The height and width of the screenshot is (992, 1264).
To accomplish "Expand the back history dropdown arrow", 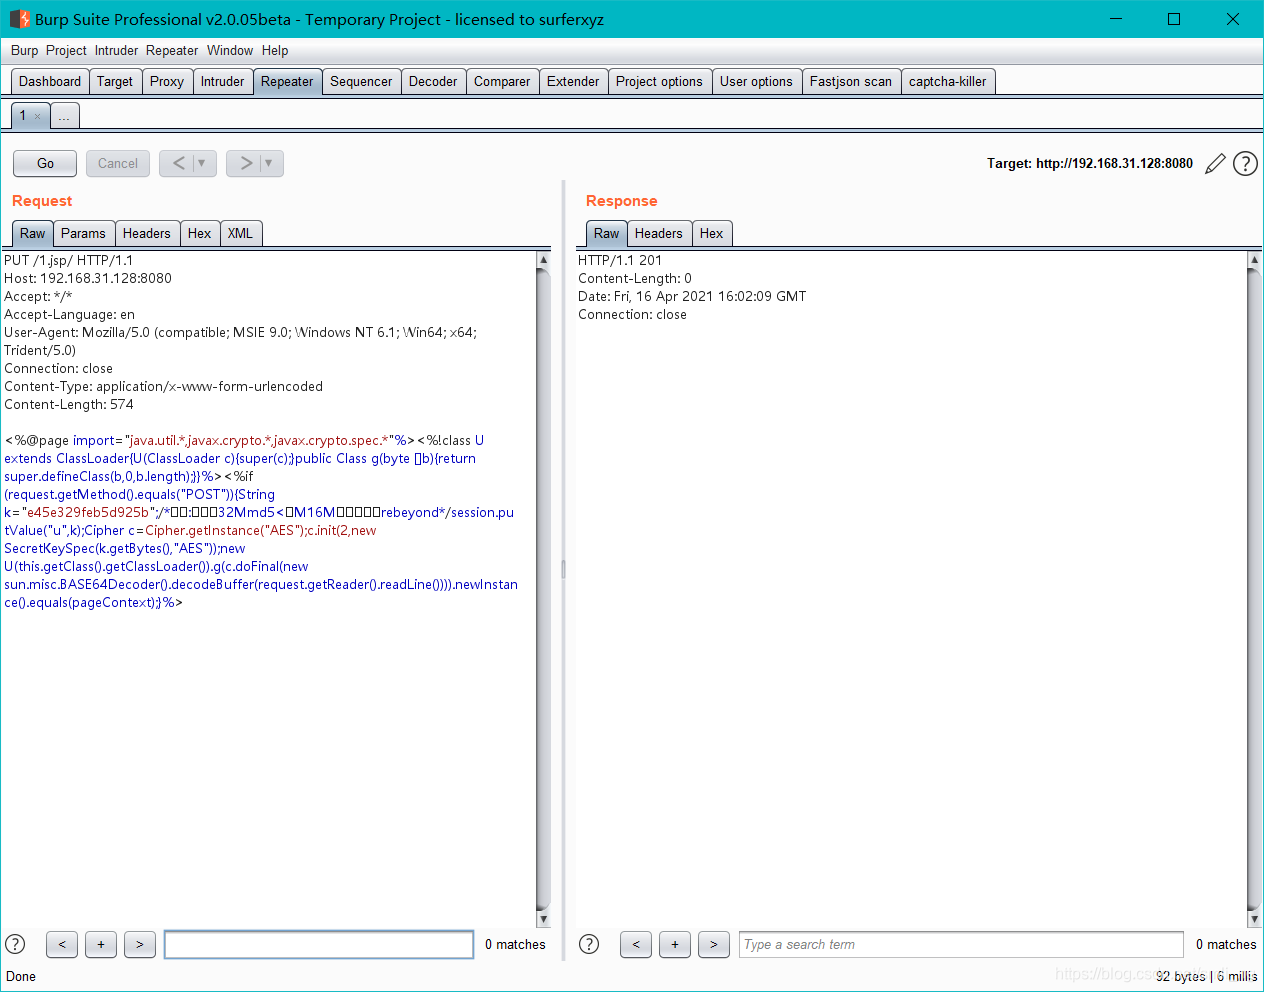I will point(202,163).
